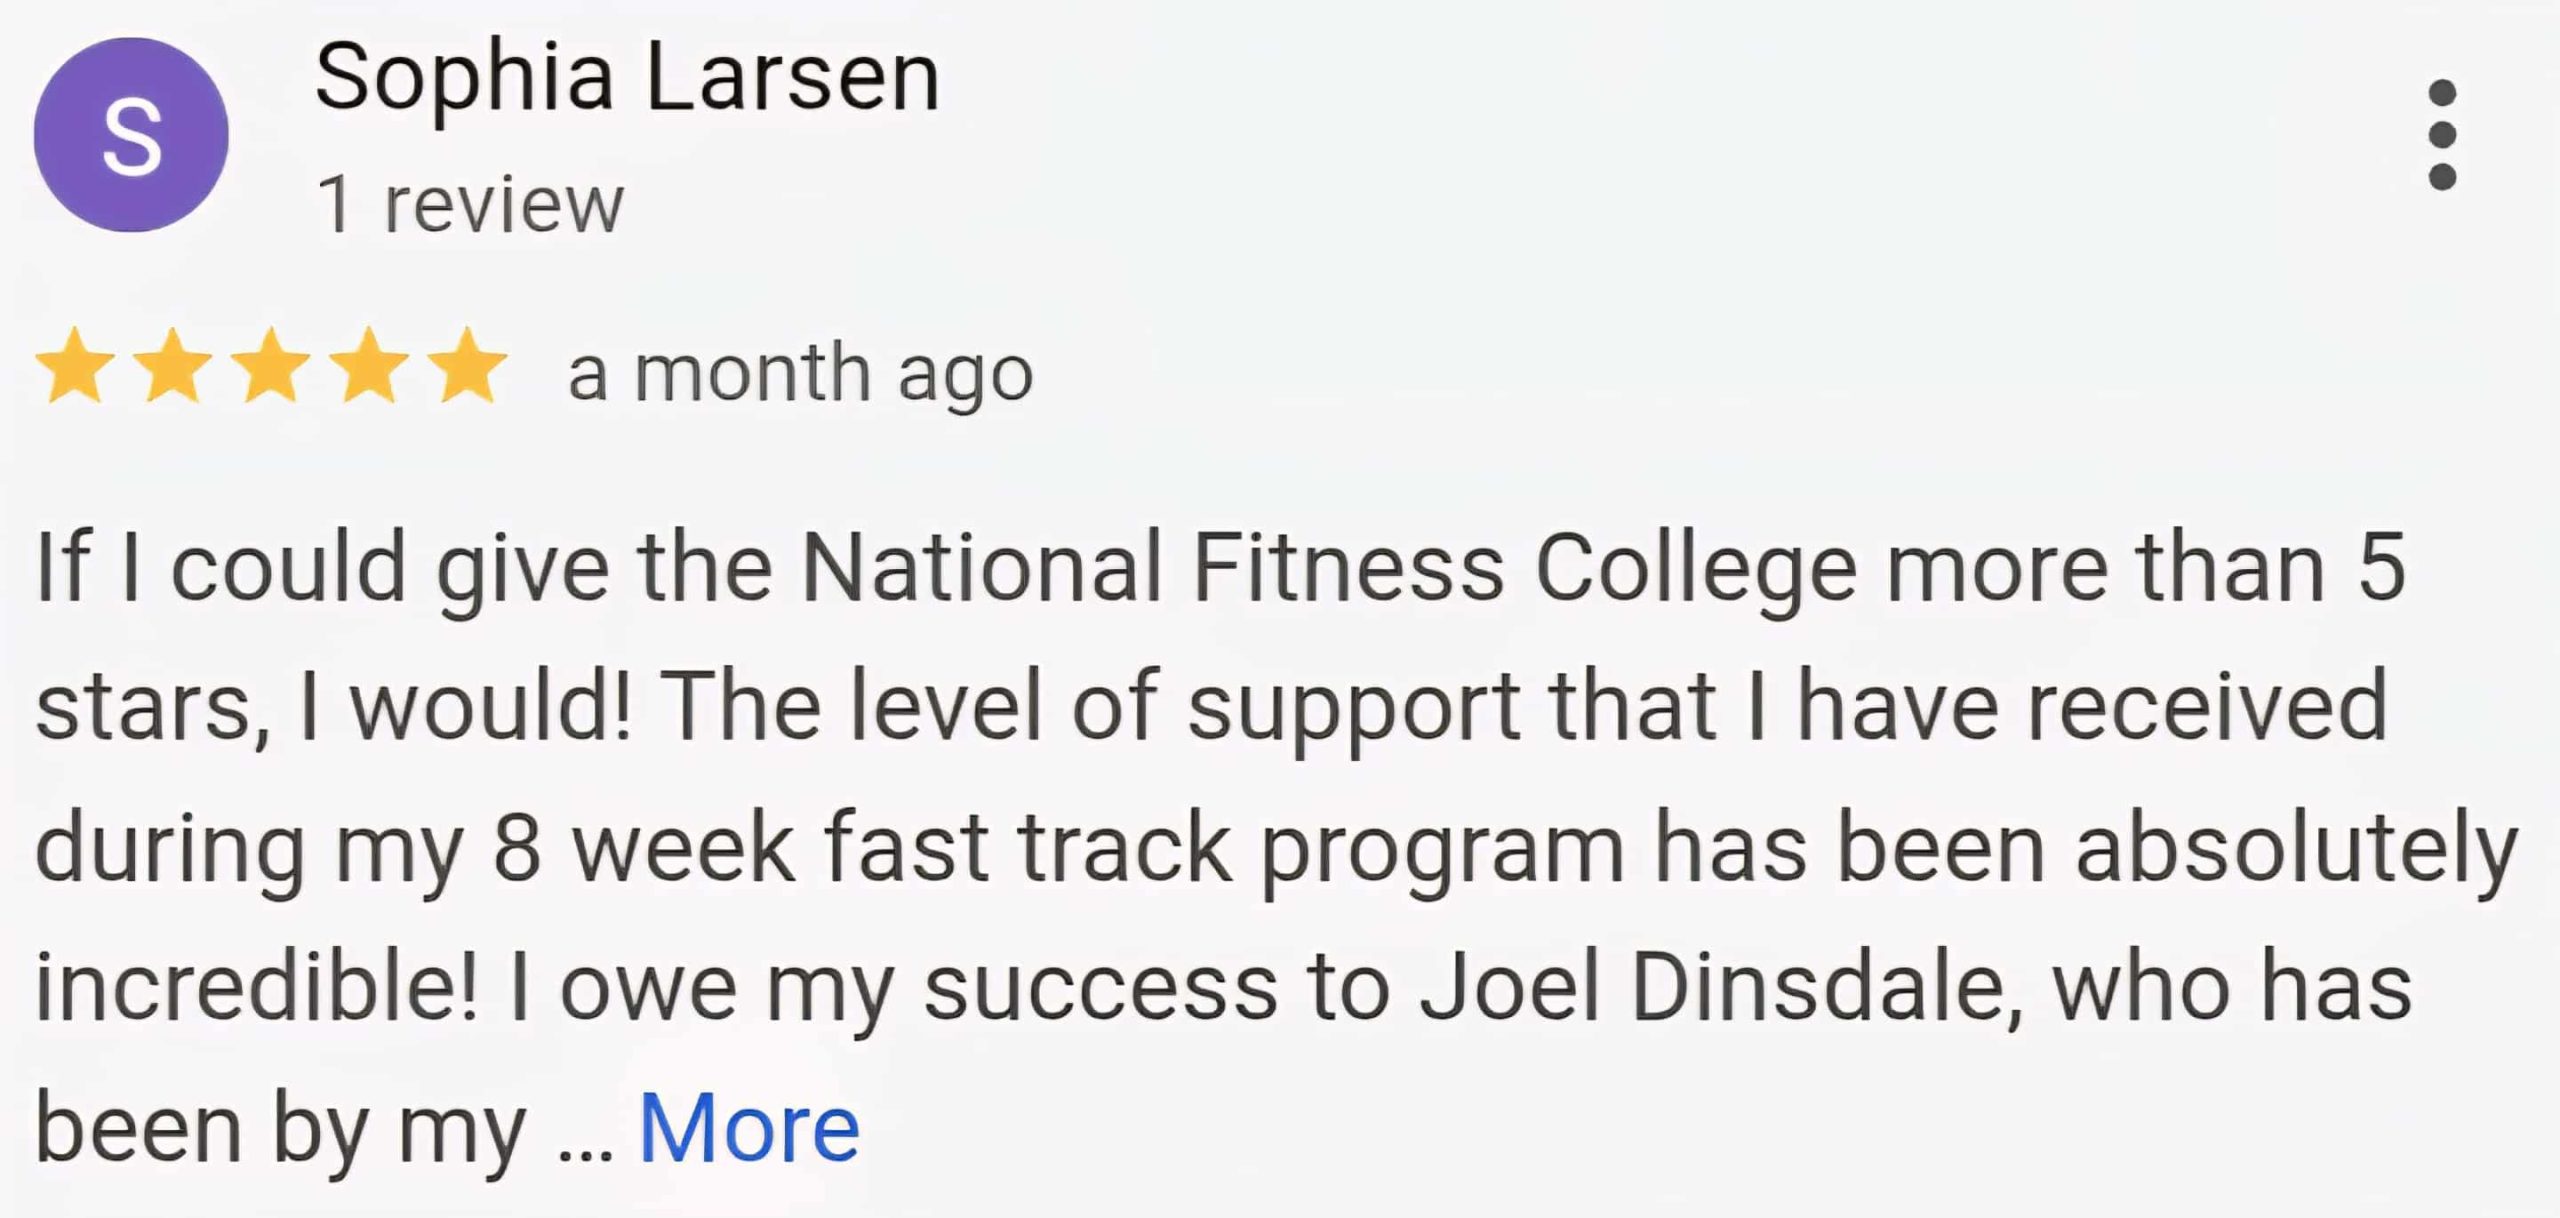This screenshot has width=2560, height=1218.
Task: Click the third gold rating star
Action: click(271, 367)
